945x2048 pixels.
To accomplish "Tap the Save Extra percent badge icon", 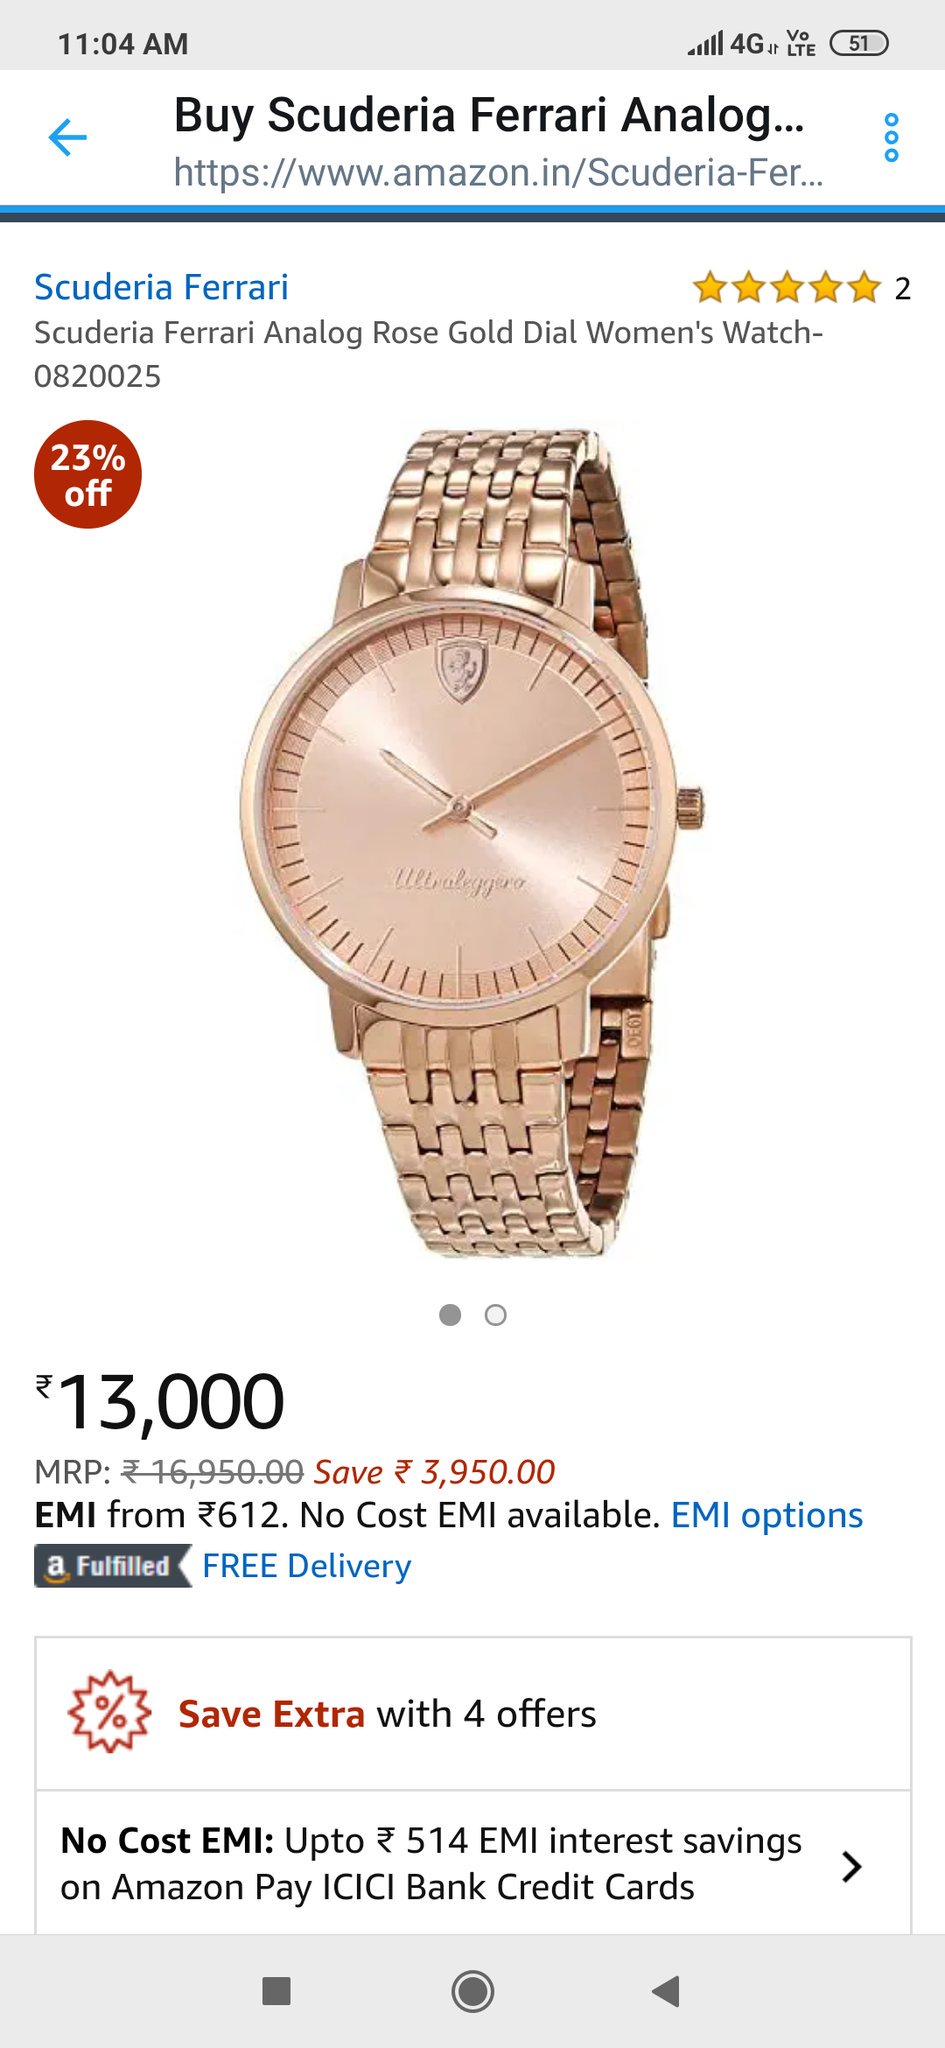I will coord(109,1712).
